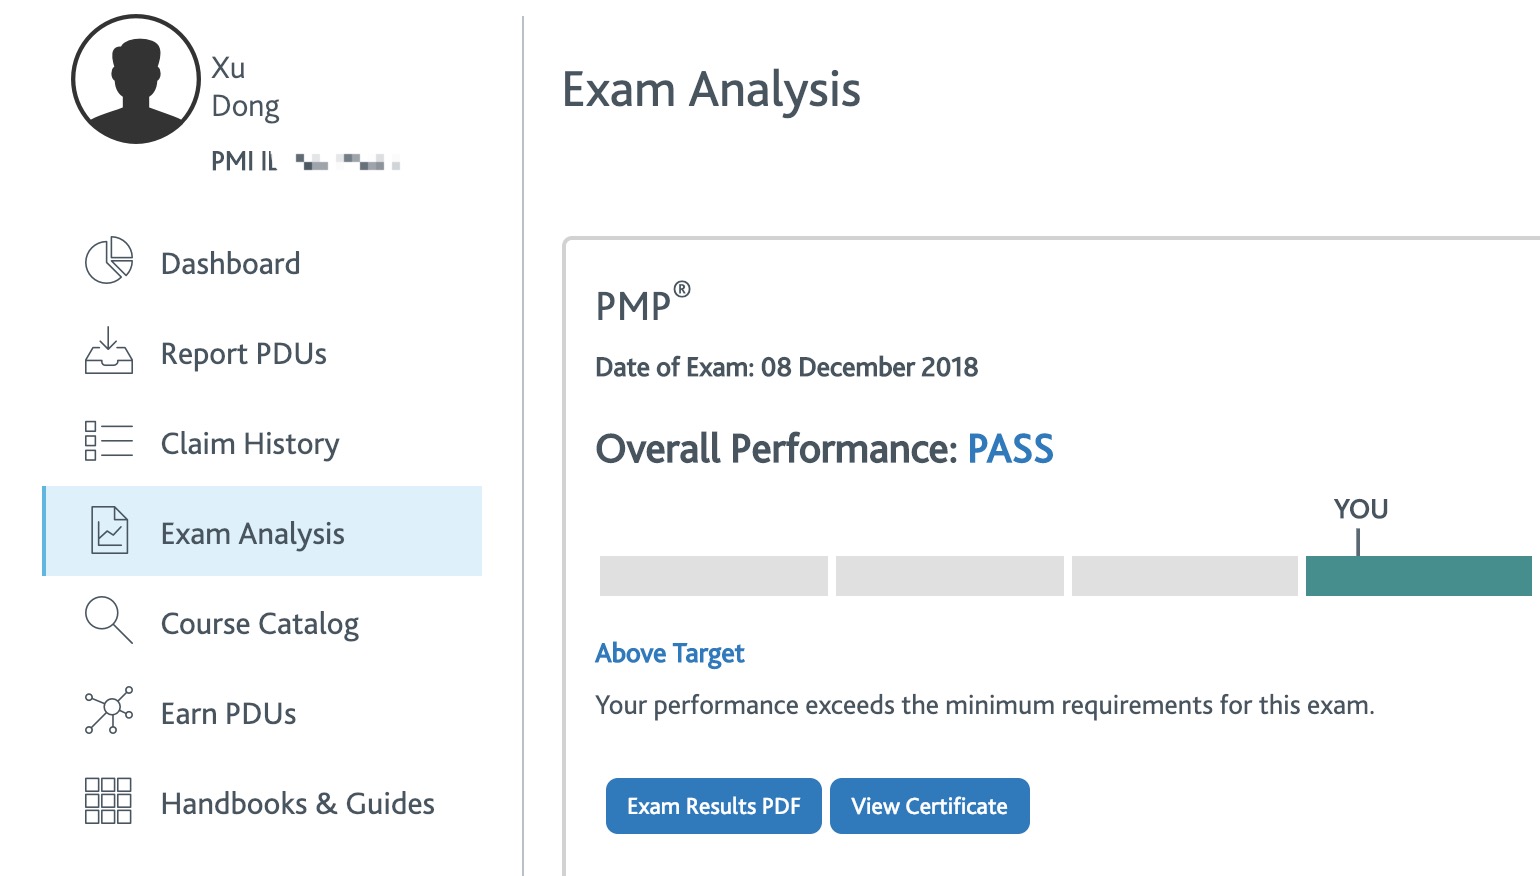
Task: Open the Dashboard menu item
Action: [x=230, y=263]
